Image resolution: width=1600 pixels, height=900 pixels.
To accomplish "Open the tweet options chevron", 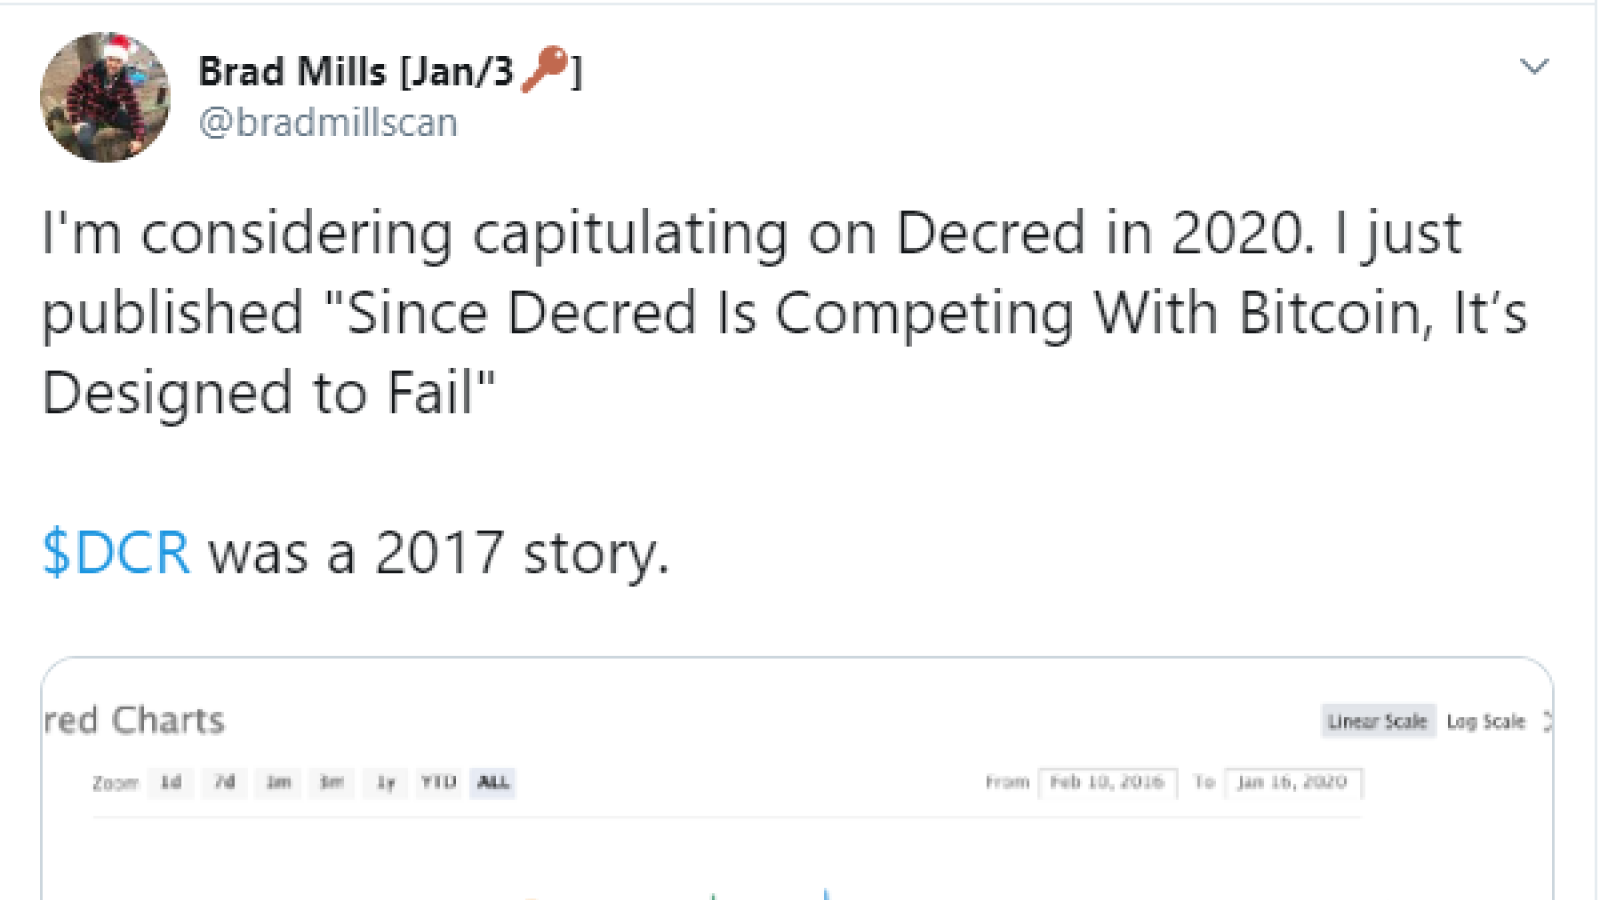I will 1534,67.
